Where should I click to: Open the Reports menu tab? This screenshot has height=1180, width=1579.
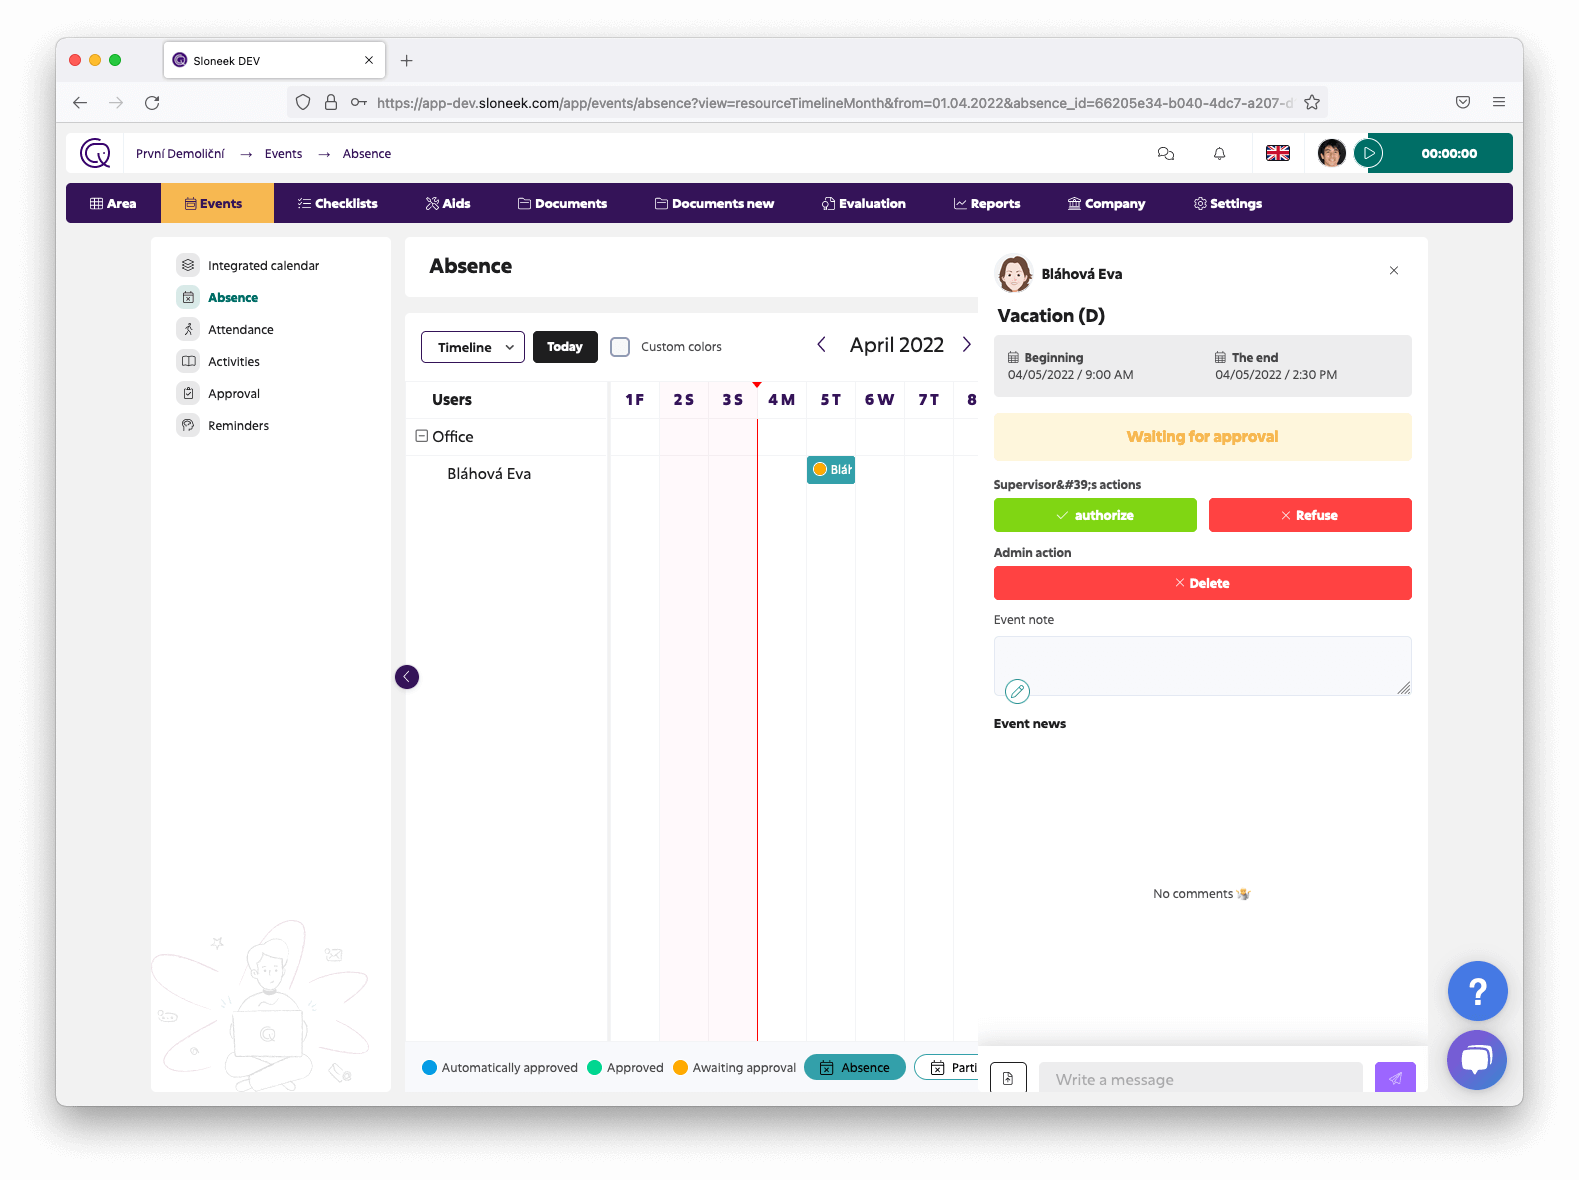click(x=986, y=204)
